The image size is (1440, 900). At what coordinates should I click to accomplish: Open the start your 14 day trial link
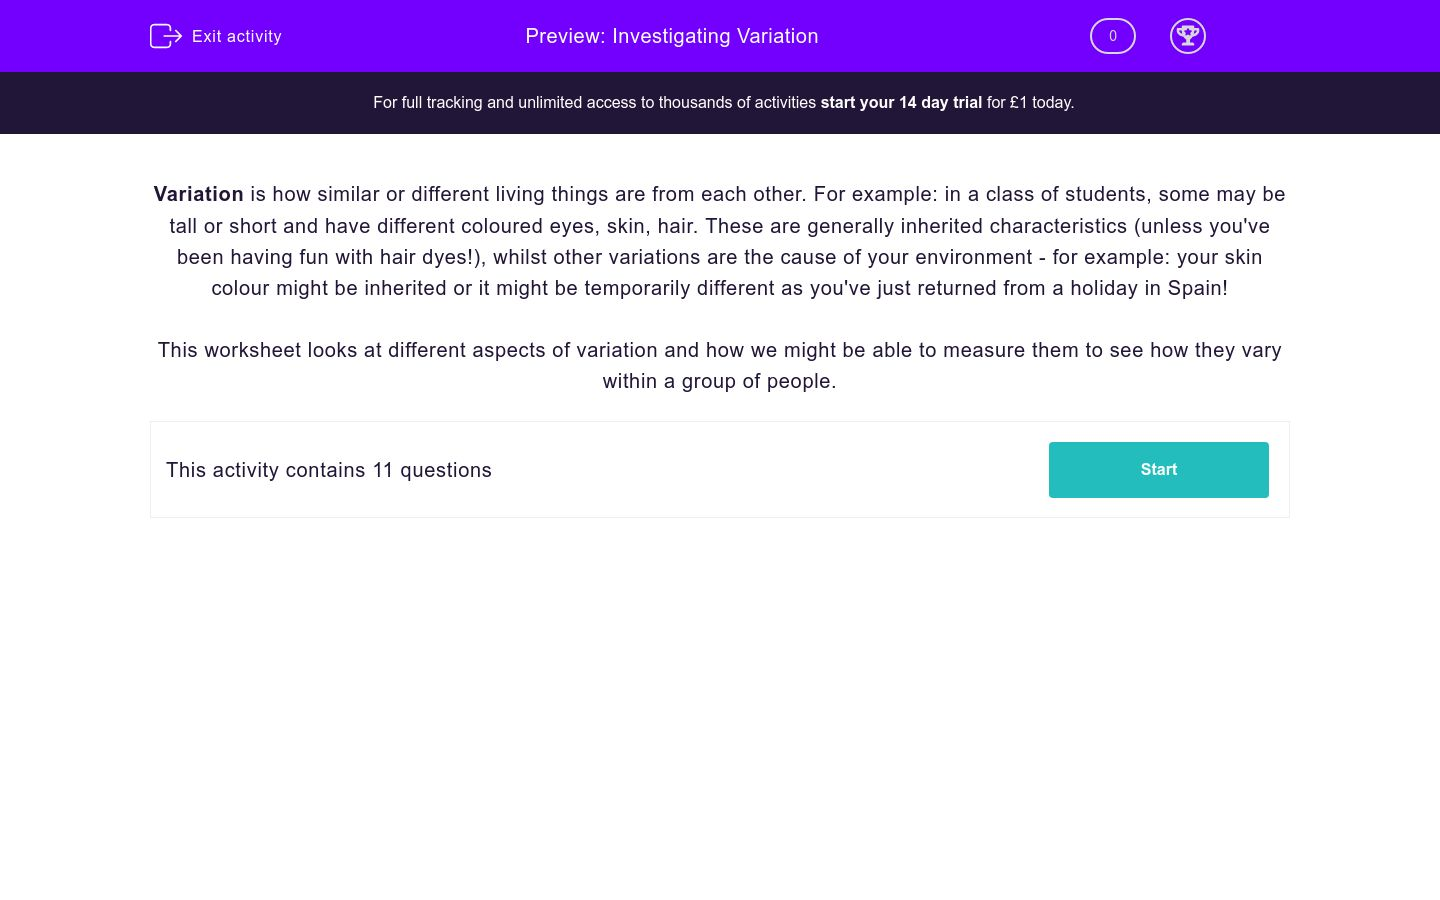click(900, 102)
